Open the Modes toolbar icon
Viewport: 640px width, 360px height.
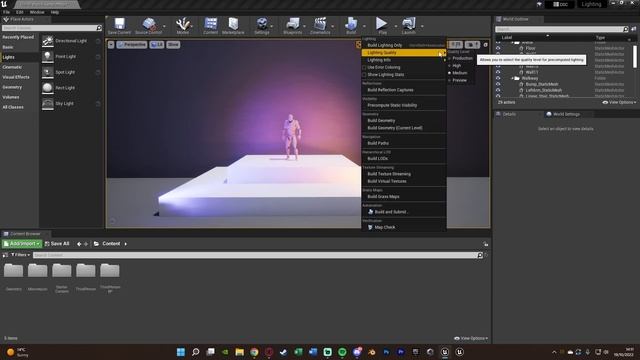click(182, 25)
